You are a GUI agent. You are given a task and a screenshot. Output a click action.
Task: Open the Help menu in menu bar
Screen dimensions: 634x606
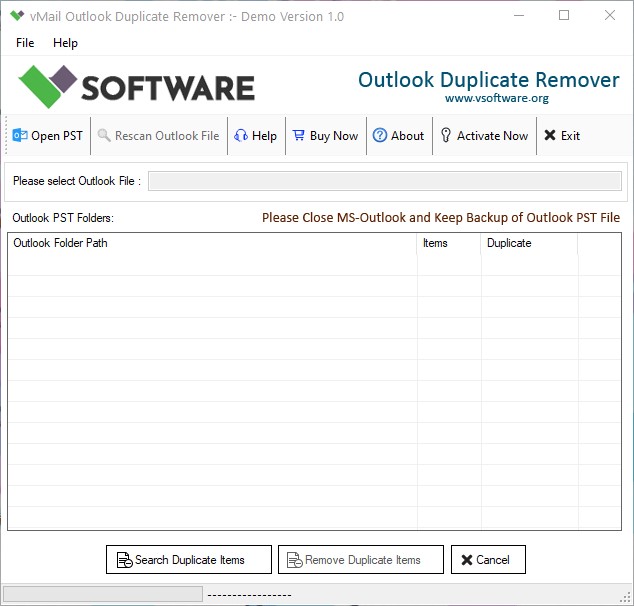coord(65,43)
